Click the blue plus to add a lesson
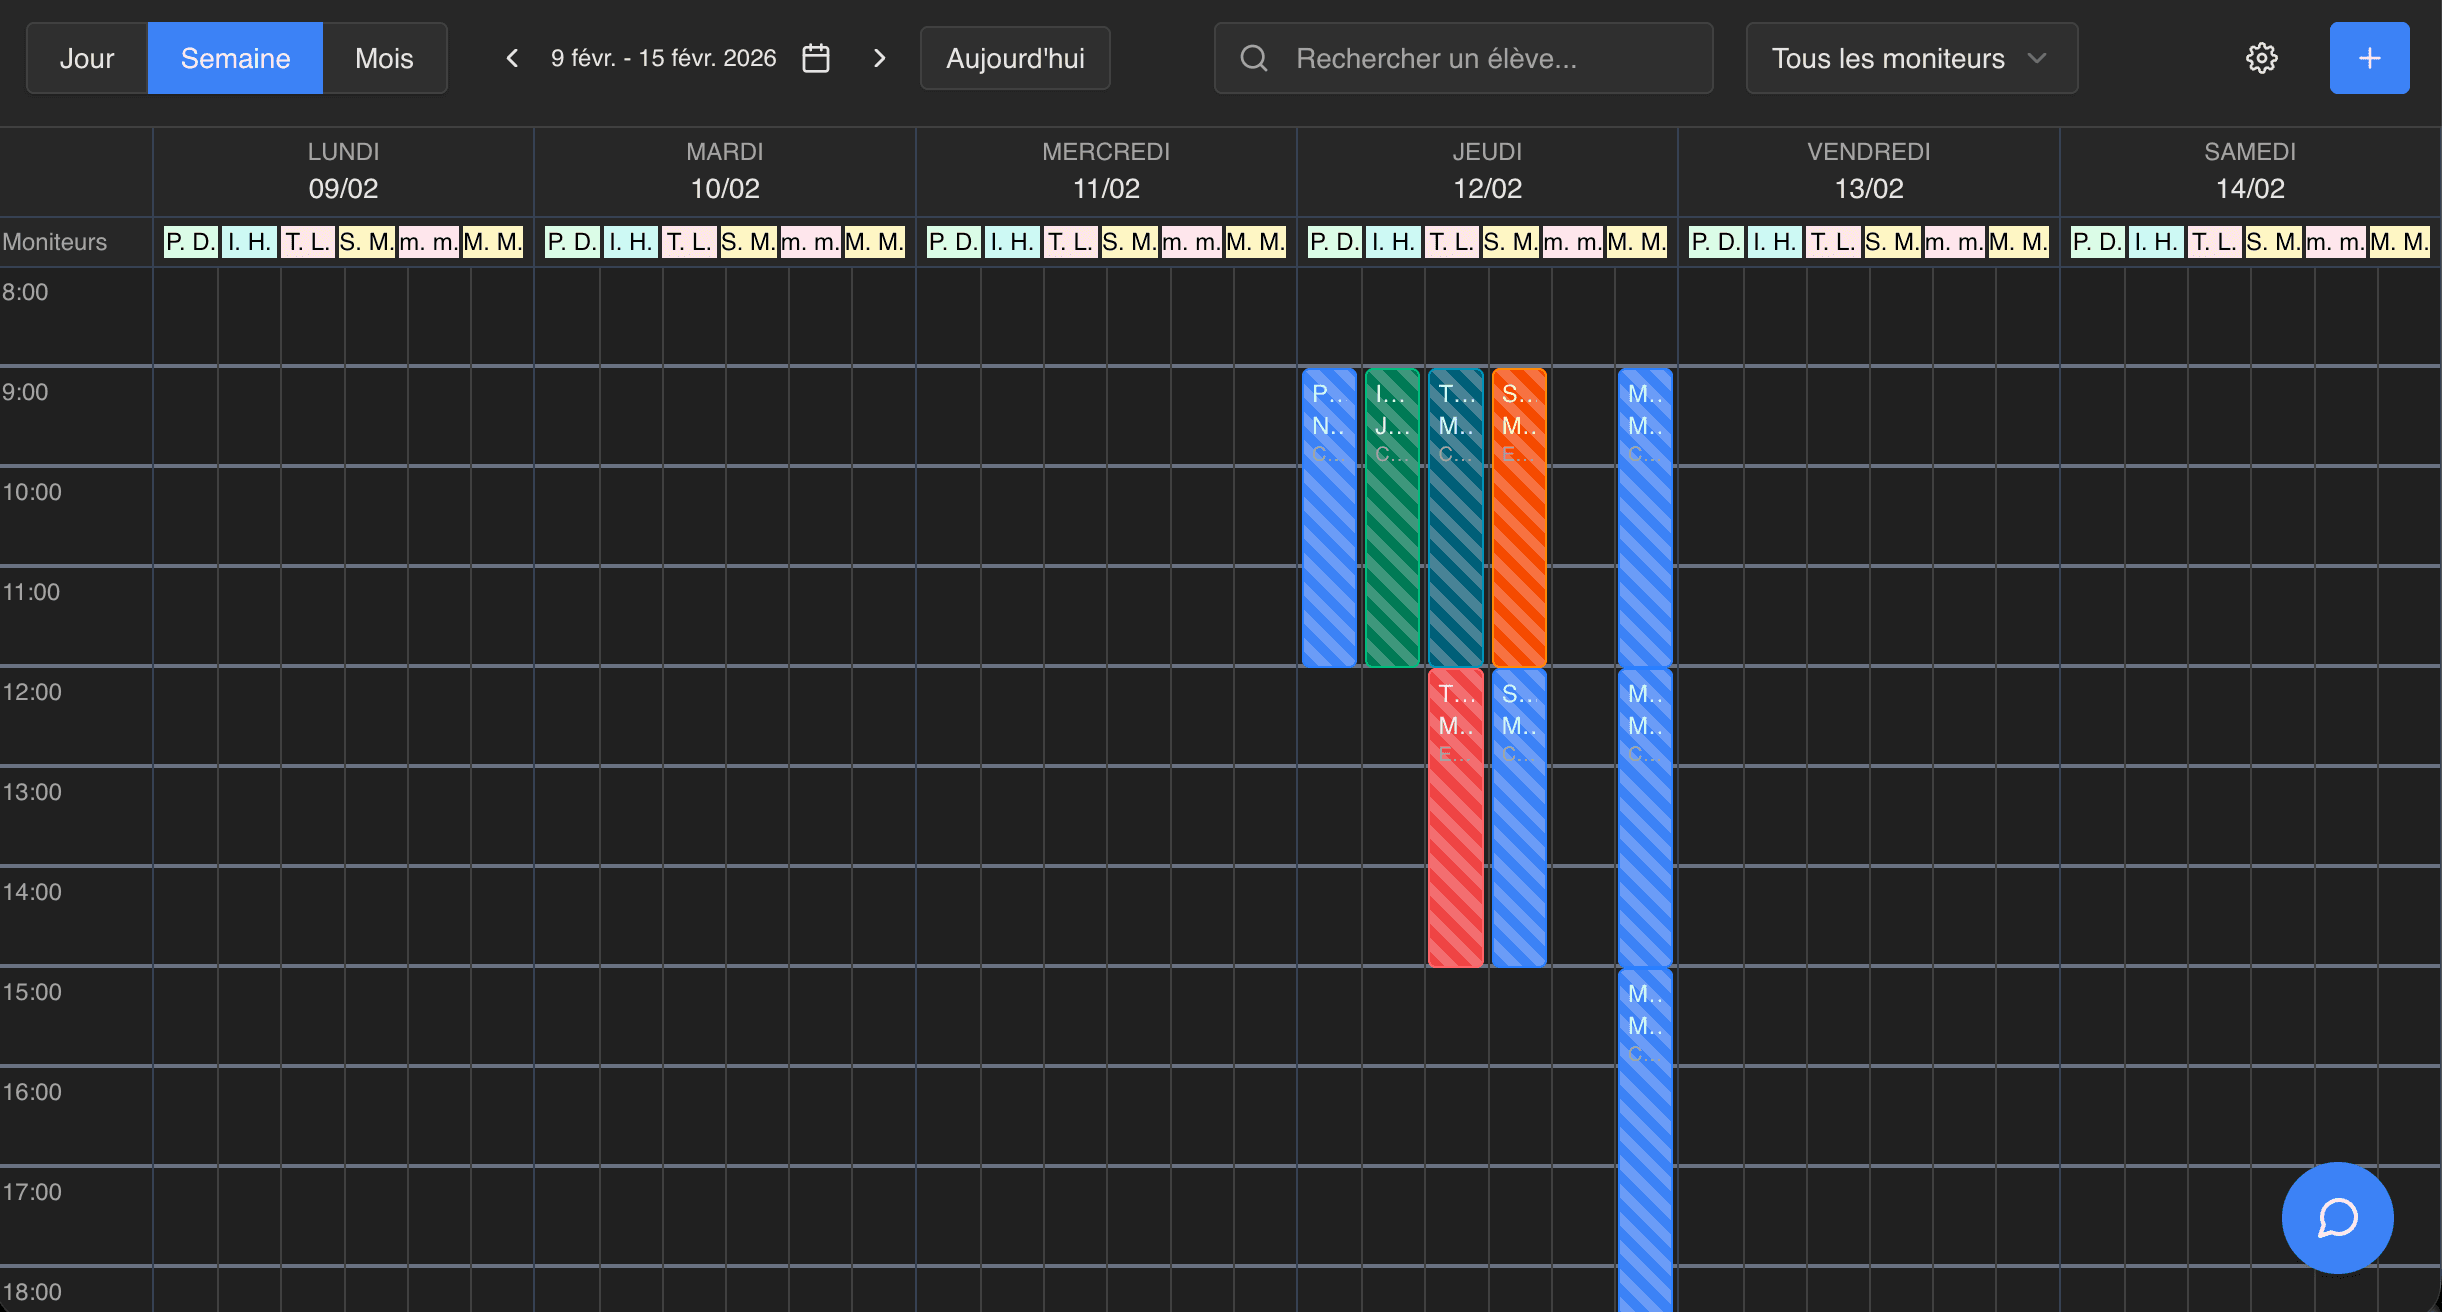The width and height of the screenshot is (2442, 1312). [2369, 57]
